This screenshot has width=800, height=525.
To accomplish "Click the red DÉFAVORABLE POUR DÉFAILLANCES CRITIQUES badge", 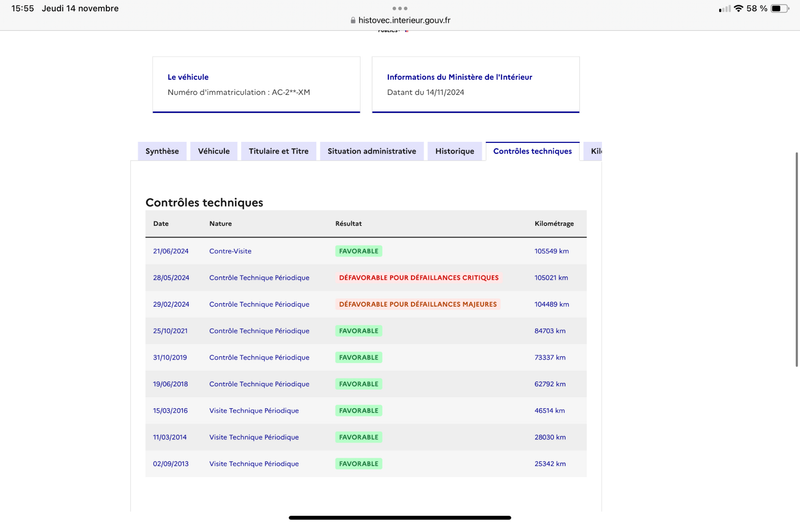I will coord(419,278).
